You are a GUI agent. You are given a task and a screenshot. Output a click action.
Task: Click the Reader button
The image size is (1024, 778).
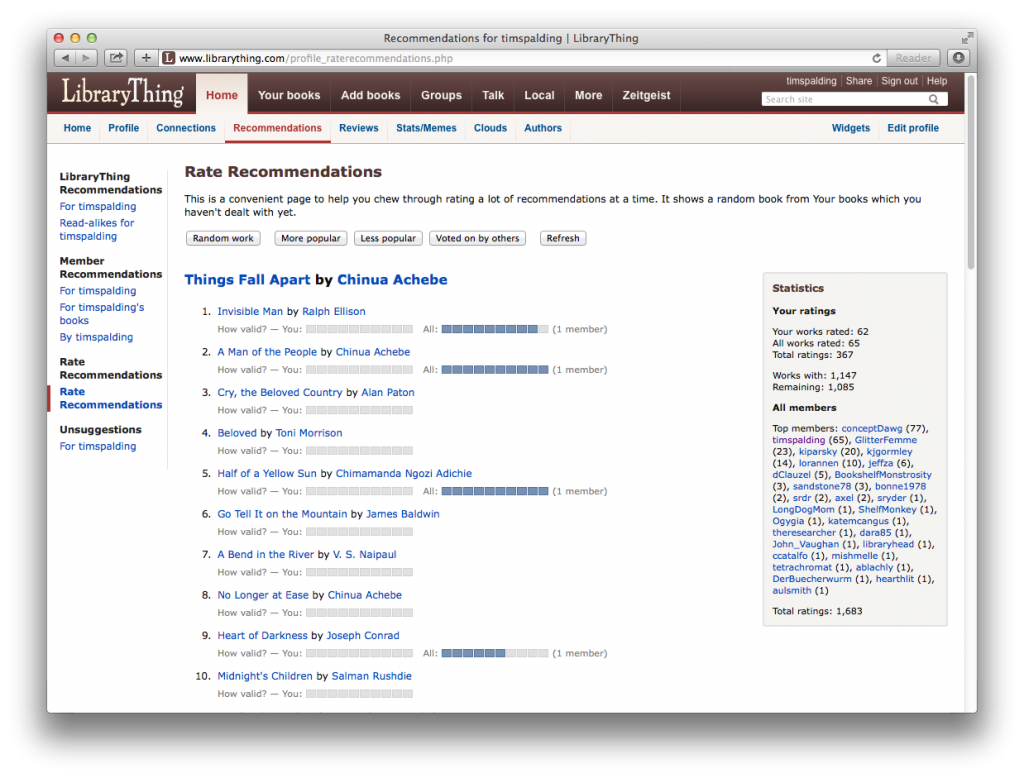[x=913, y=58]
